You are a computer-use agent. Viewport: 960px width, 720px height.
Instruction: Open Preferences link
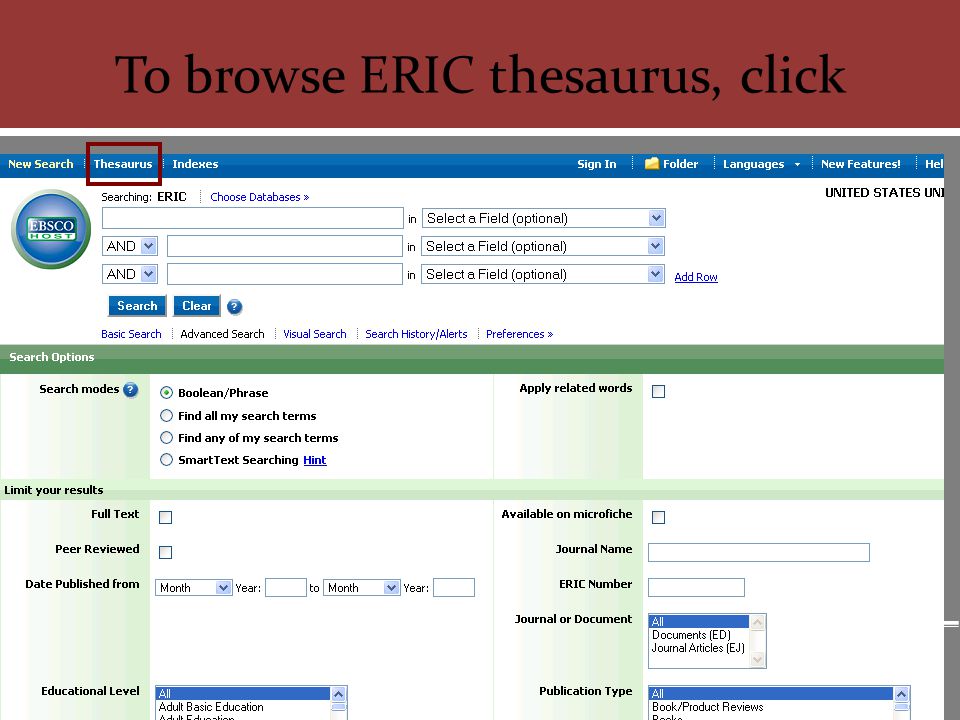pos(519,334)
